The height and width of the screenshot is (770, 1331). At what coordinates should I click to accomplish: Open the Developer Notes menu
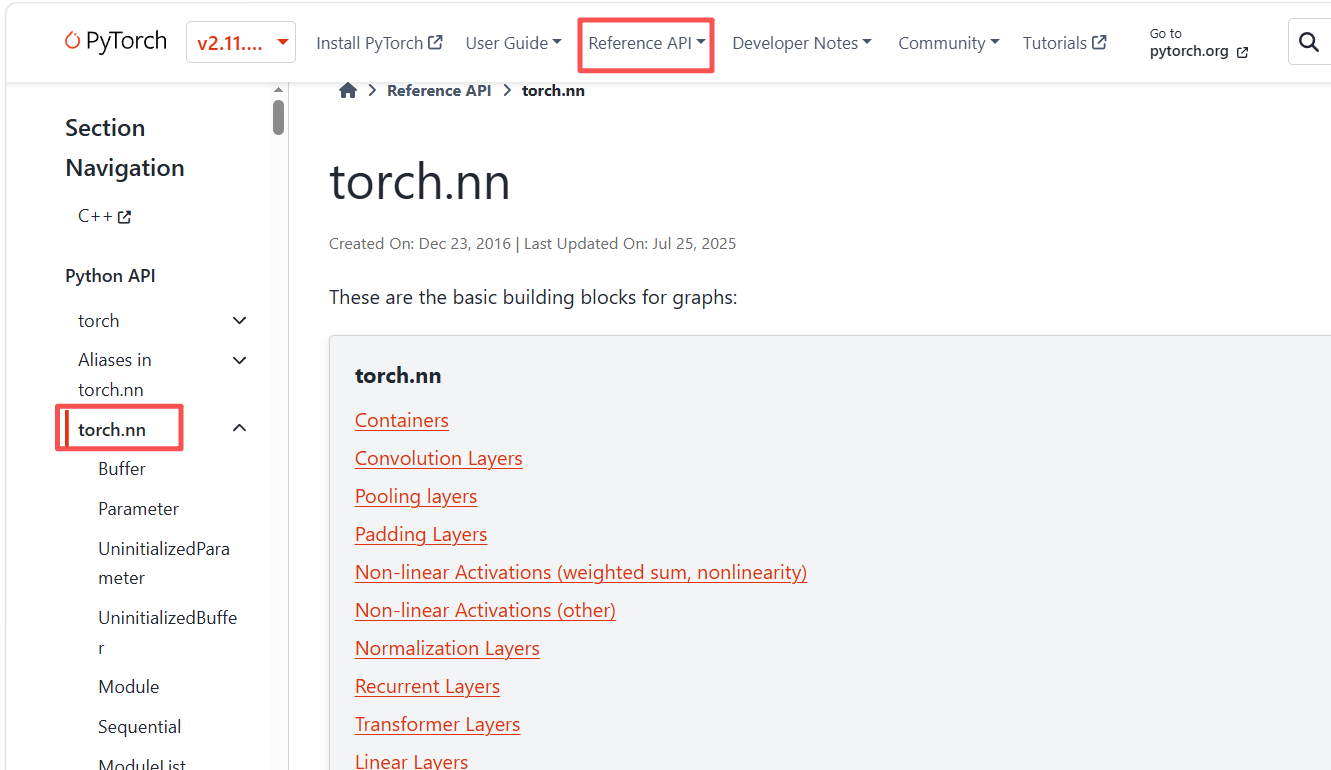[802, 43]
